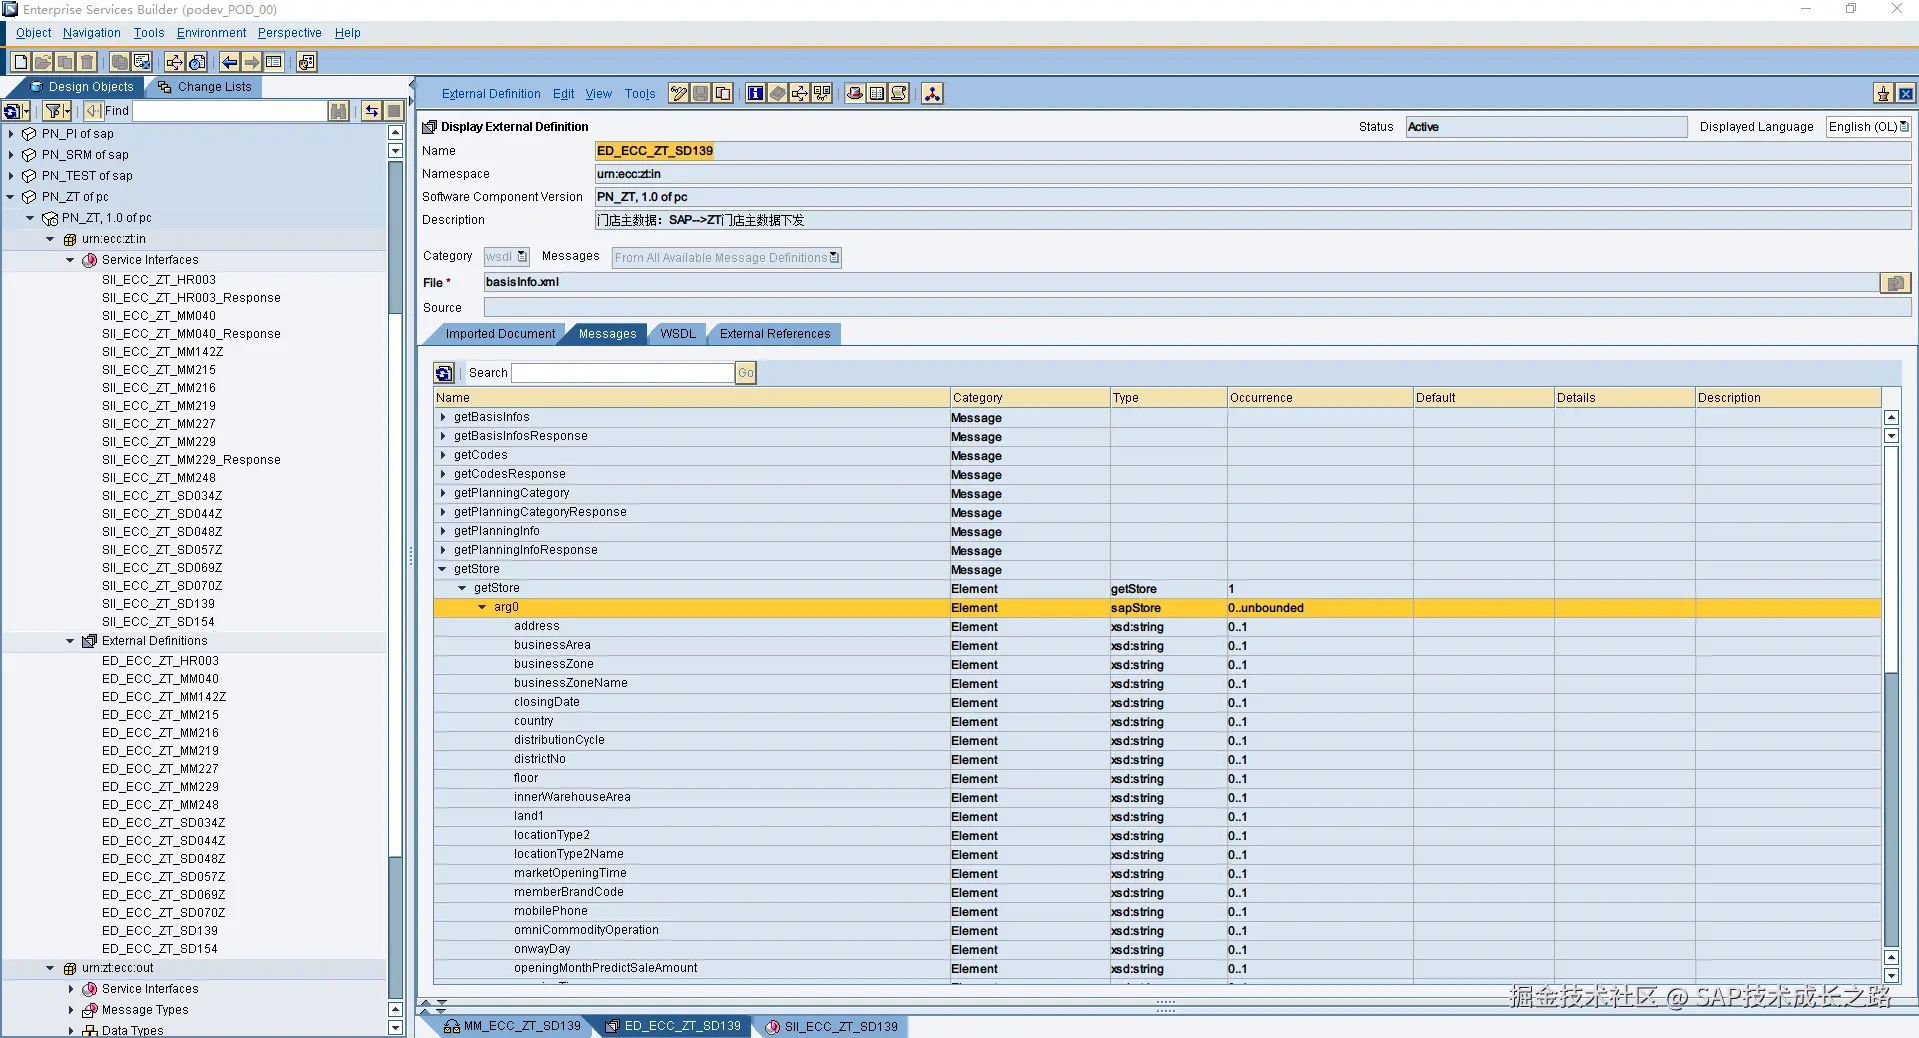Image resolution: width=1919 pixels, height=1038 pixels.
Task: Open the funnel filter dropdown
Action: point(57,111)
